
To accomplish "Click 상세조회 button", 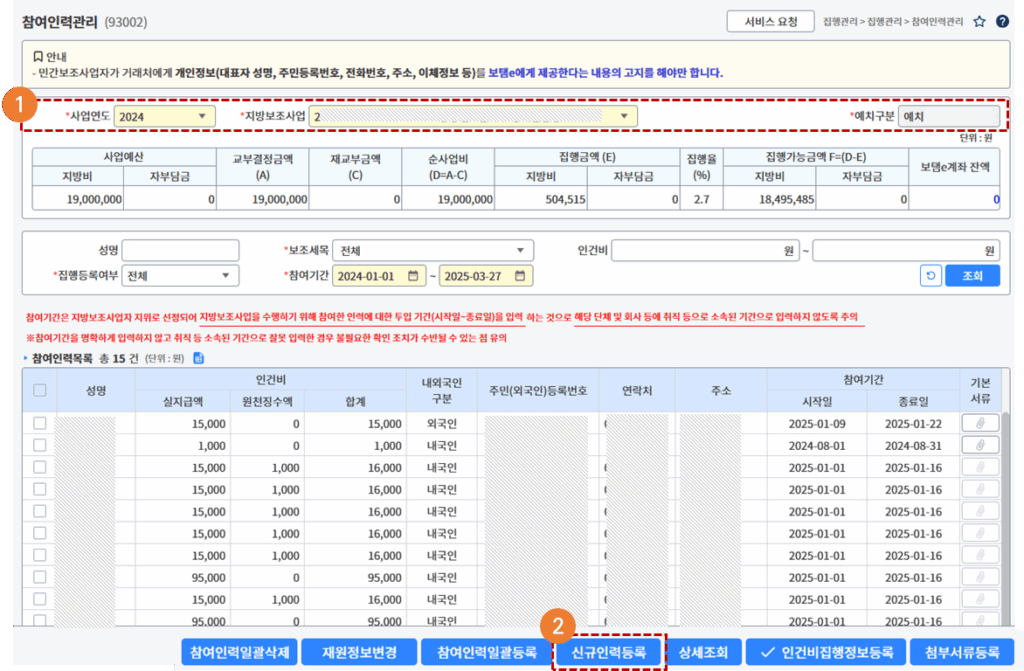I will click(x=703, y=652).
